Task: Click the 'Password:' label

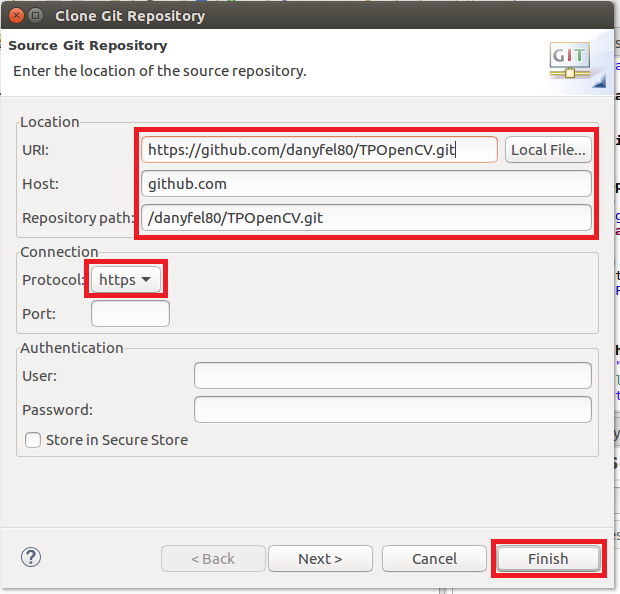Action: pyautogui.click(x=58, y=410)
